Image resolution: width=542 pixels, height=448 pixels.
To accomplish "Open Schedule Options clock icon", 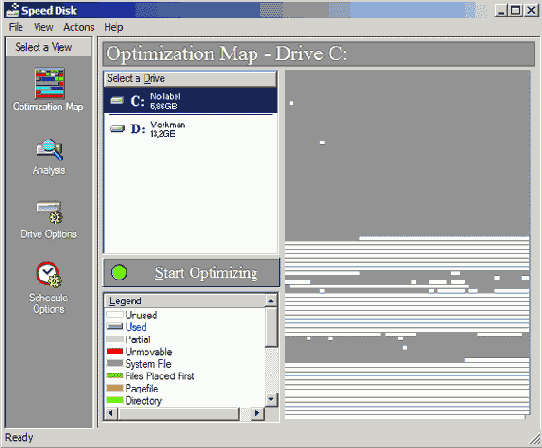I will pyautogui.click(x=49, y=274).
